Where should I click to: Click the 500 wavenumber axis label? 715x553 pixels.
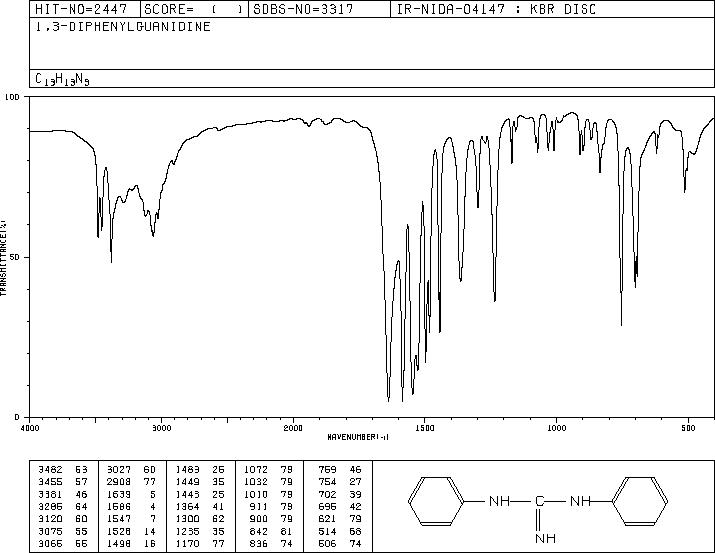689,428
